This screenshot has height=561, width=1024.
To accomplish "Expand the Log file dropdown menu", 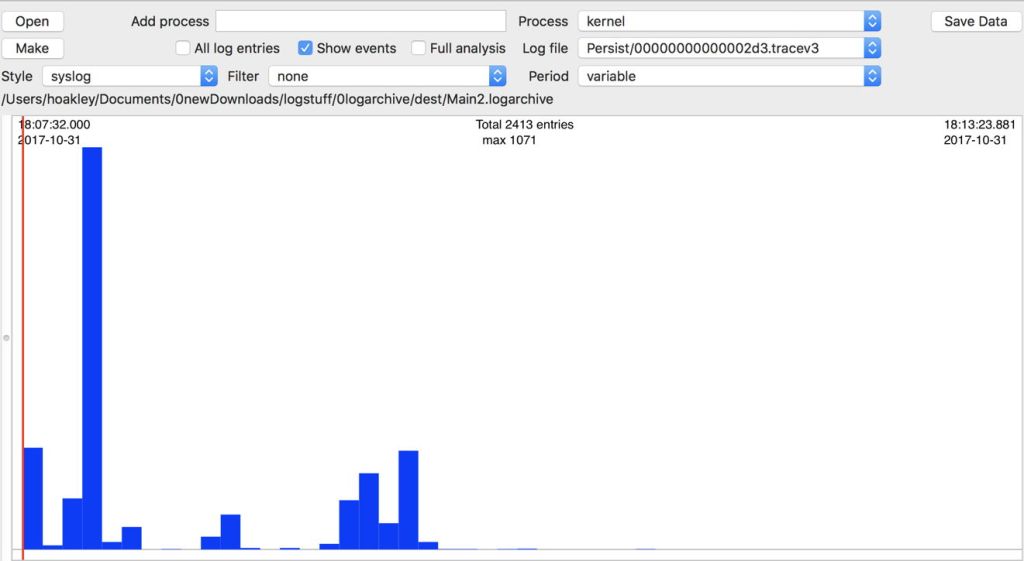I will [728, 48].
